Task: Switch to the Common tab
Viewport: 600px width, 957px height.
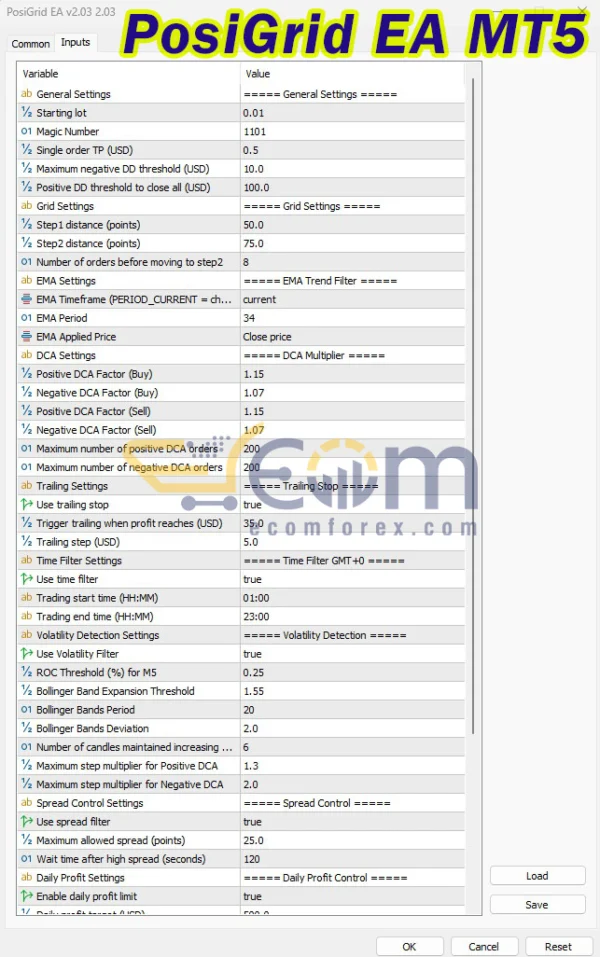Action: 30,44
